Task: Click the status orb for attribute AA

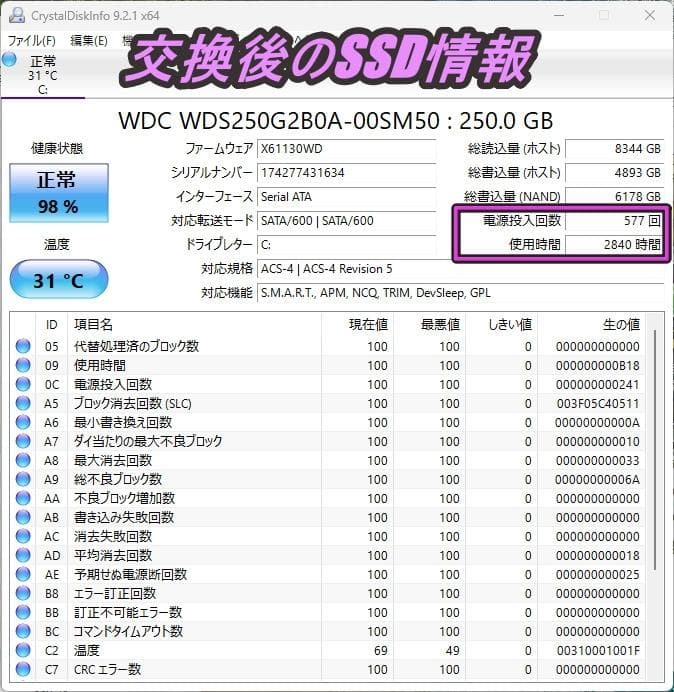Action: 23,498
